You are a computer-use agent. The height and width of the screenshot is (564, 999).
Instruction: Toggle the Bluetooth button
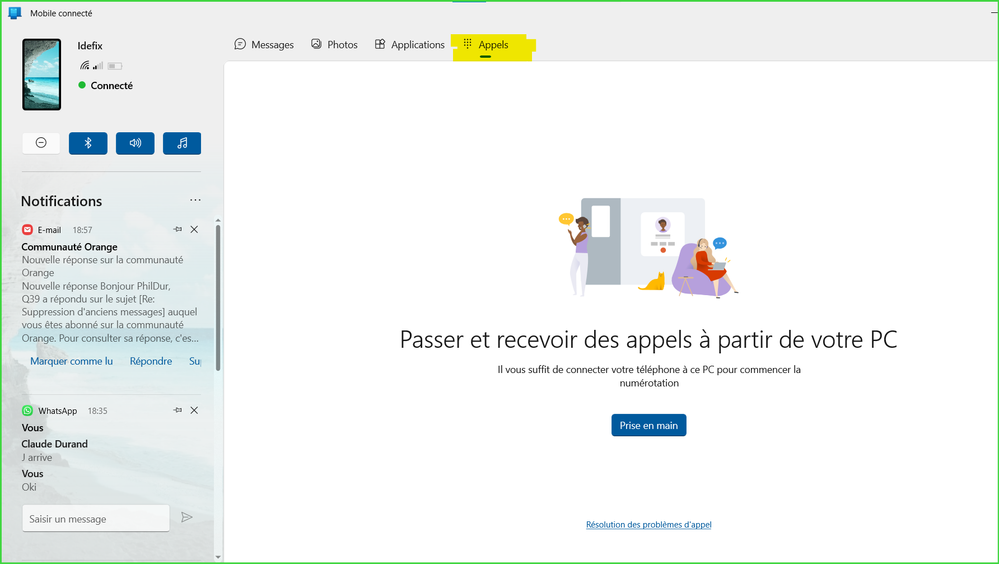88,143
